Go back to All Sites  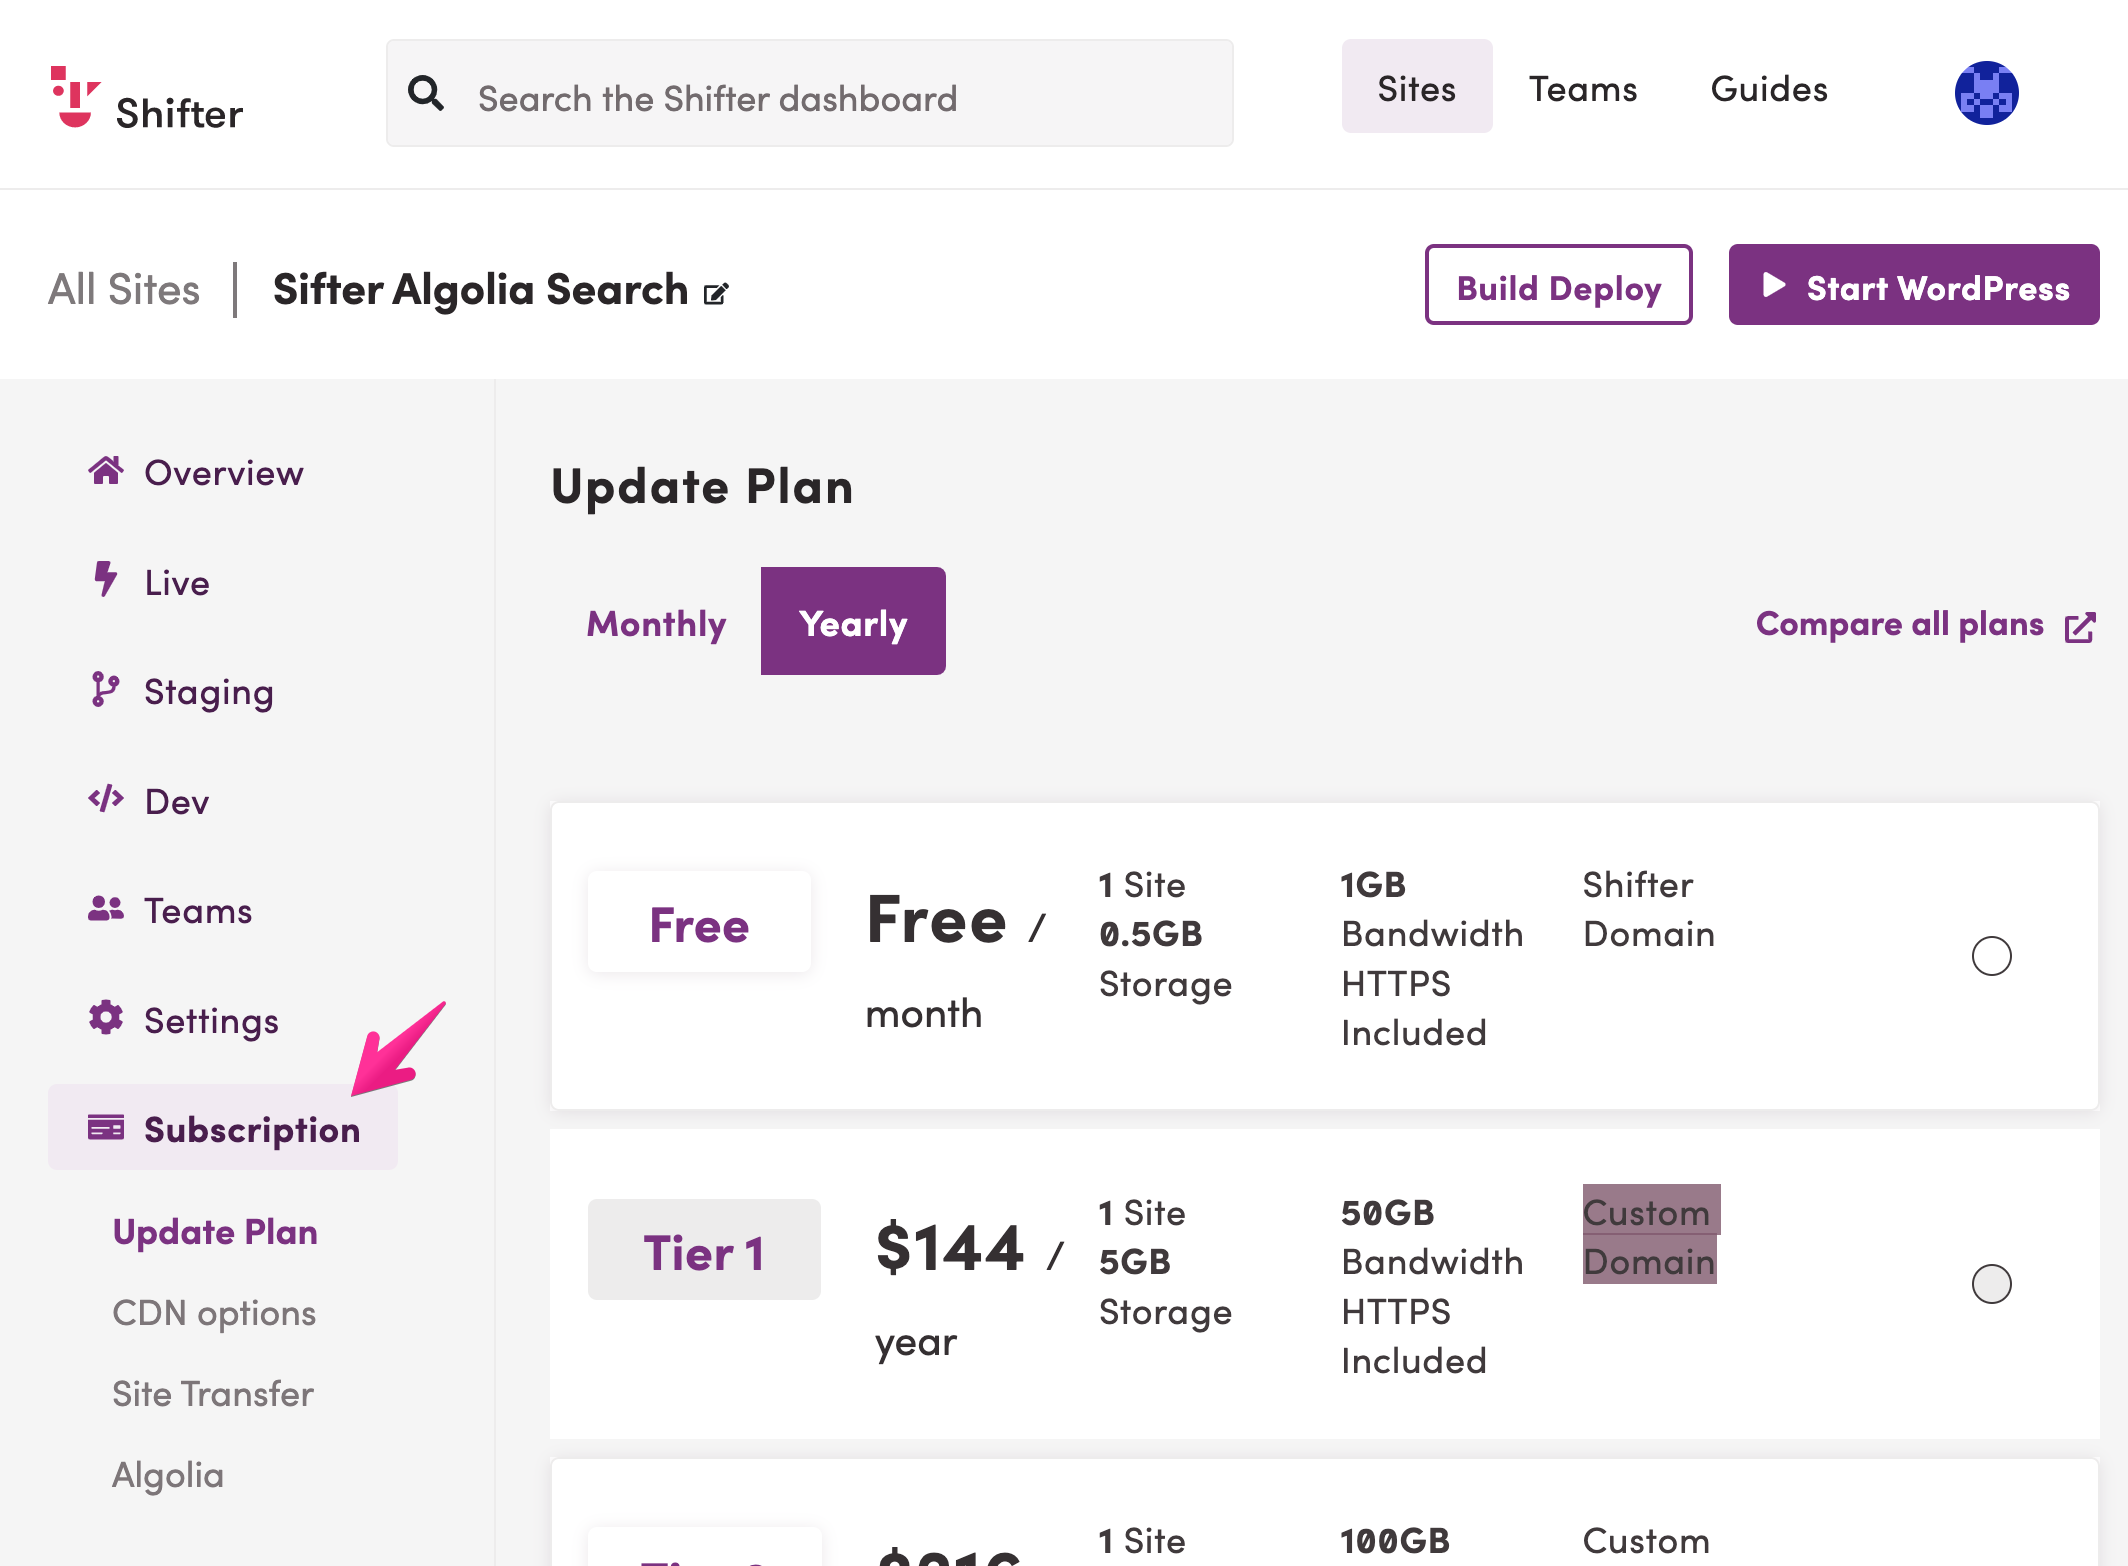[x=124, y=289]
